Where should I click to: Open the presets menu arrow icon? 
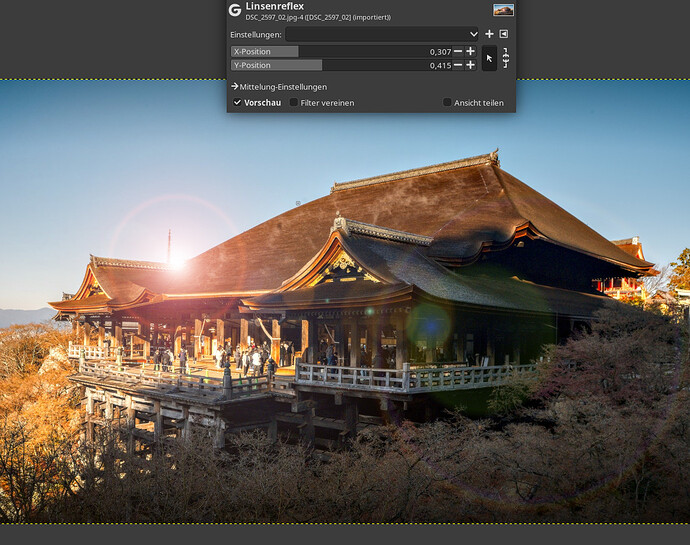[504, 34]
